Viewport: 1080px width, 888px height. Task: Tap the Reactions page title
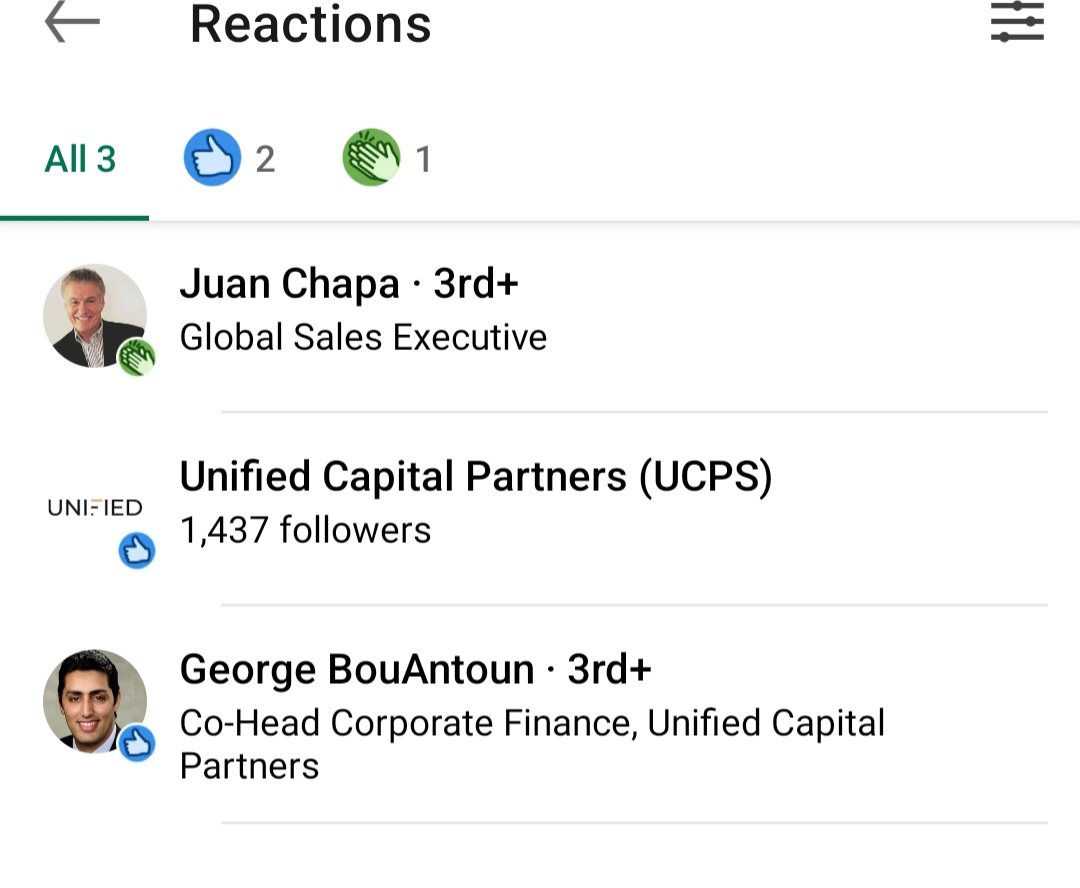click(310, 24)
